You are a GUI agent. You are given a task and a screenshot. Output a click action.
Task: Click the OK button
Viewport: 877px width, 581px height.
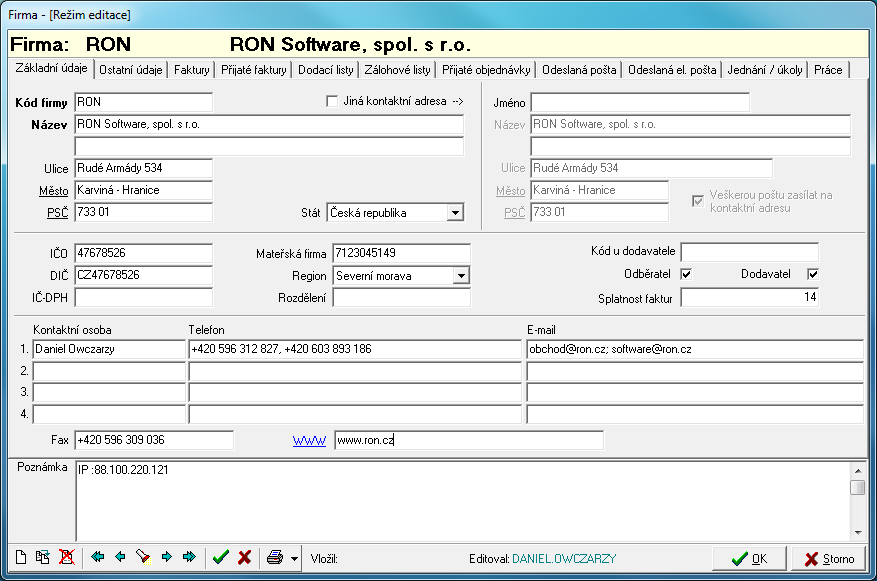pyautogui.click(x=749, y=559)
